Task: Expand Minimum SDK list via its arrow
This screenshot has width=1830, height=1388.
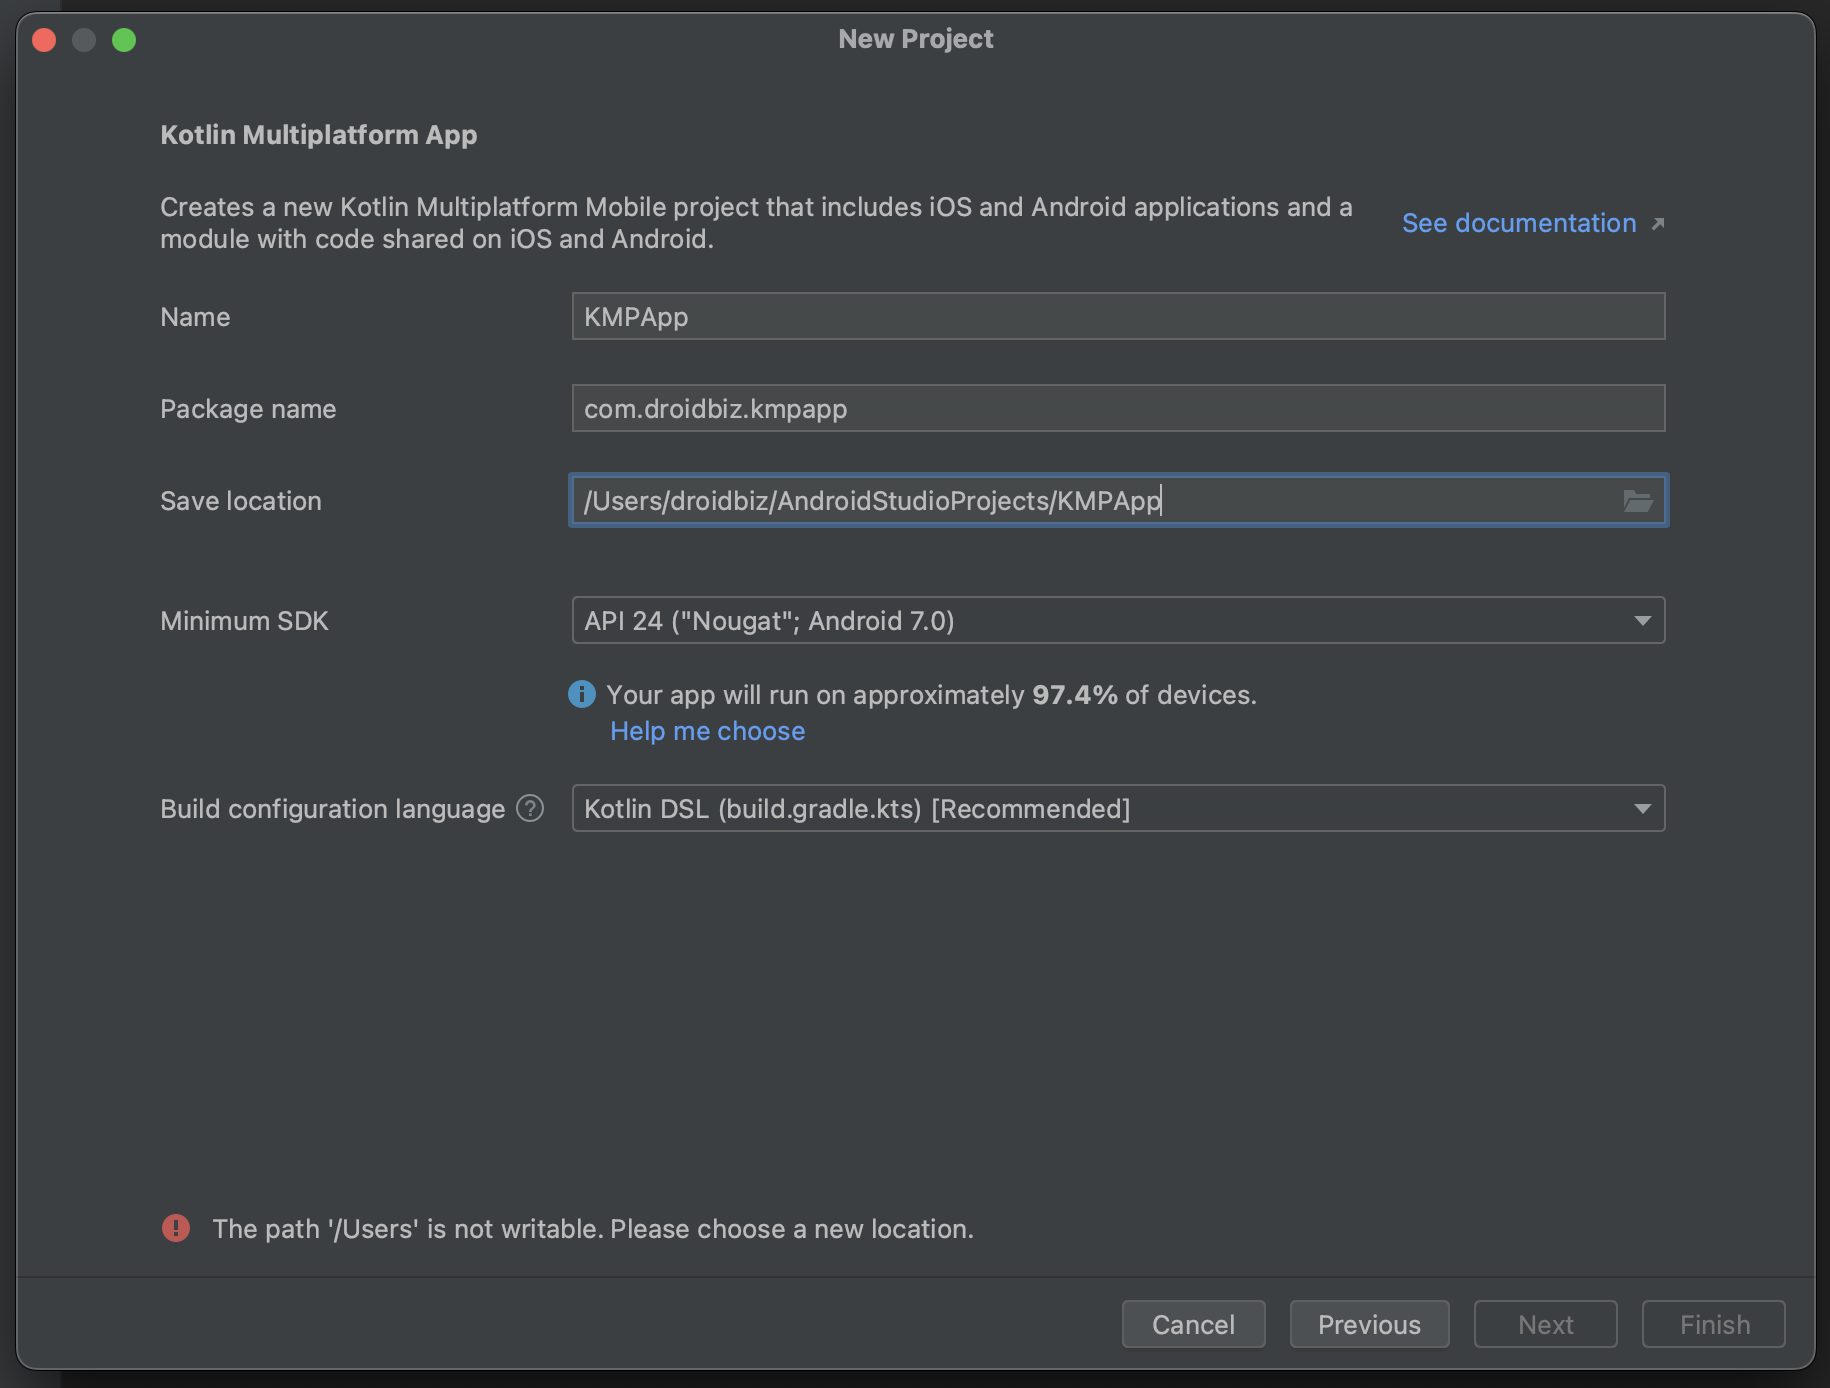Action: point(1643,620)
